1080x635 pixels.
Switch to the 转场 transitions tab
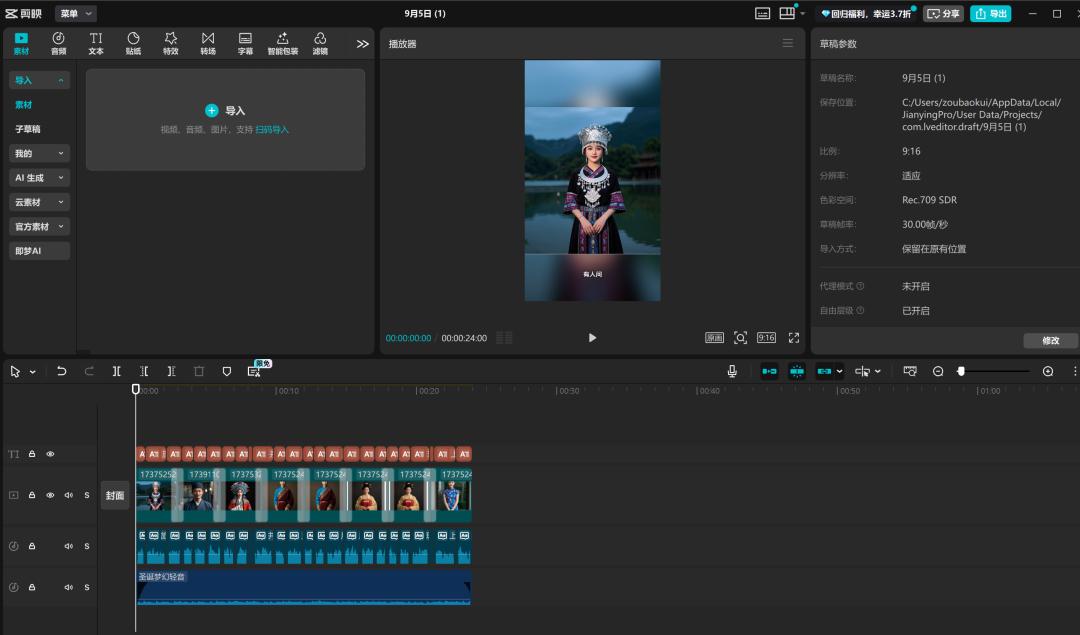[208, 43]
